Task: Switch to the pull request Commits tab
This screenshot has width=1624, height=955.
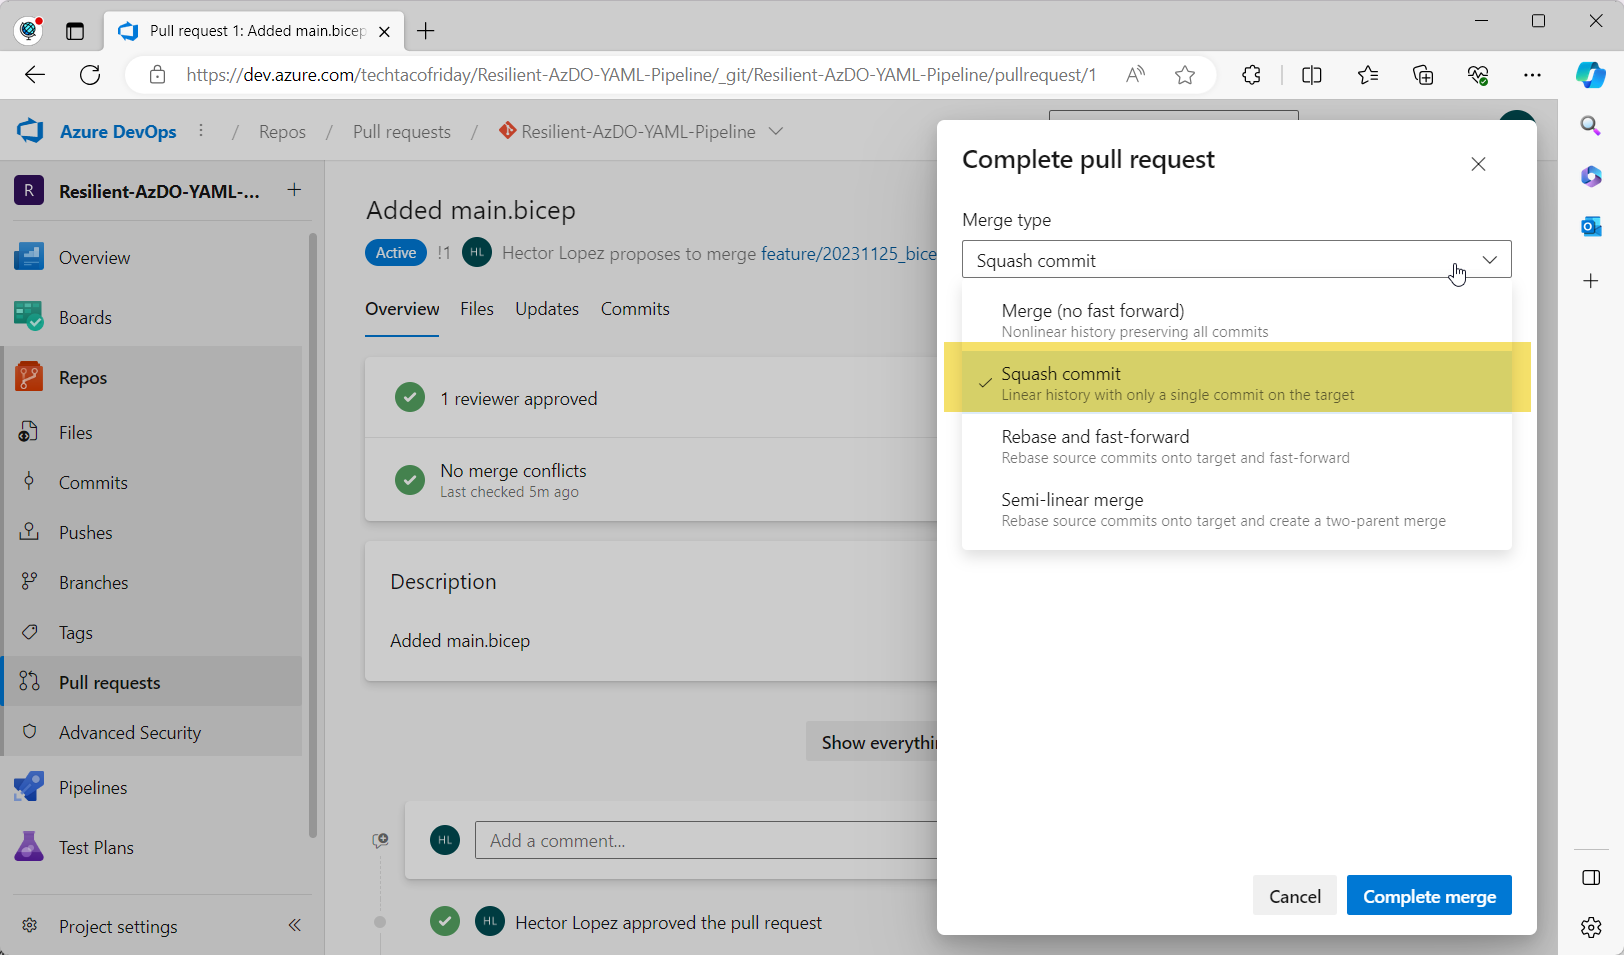Action: tap(635, 309)
